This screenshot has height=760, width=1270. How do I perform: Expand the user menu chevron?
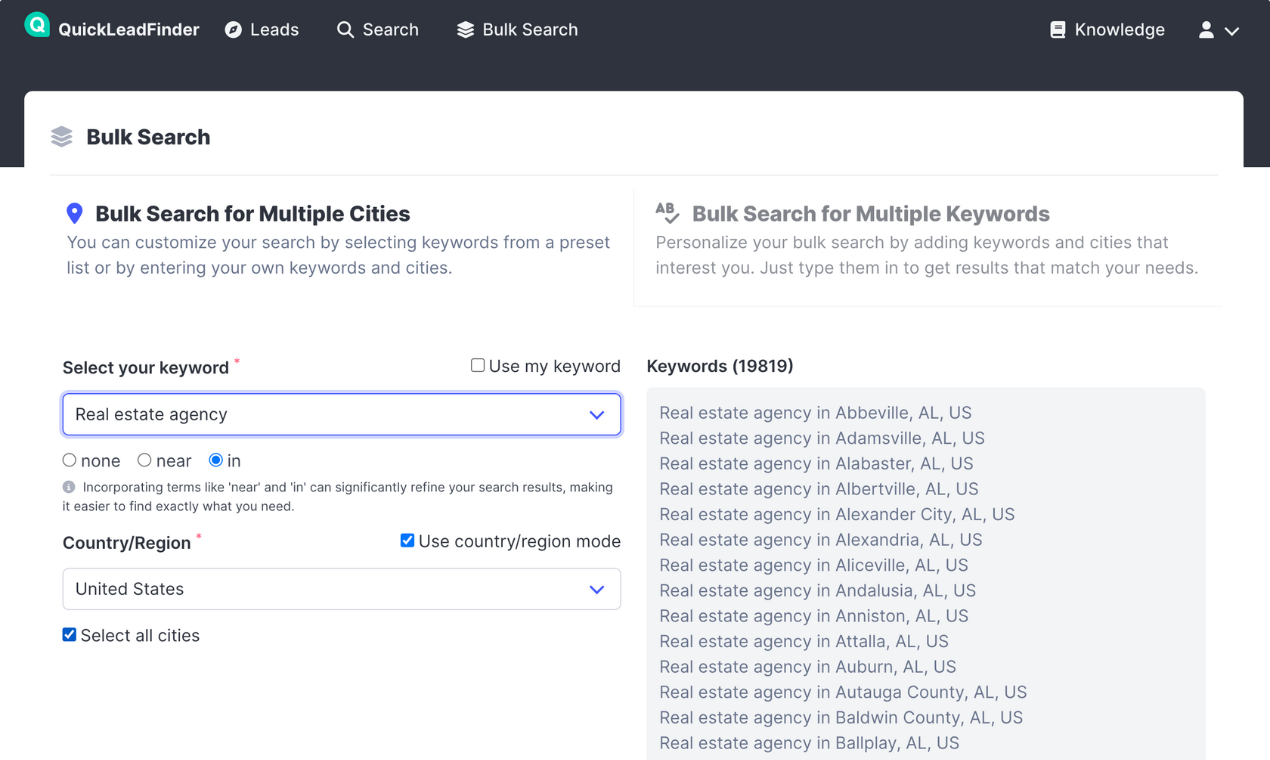pos(1232,31)
